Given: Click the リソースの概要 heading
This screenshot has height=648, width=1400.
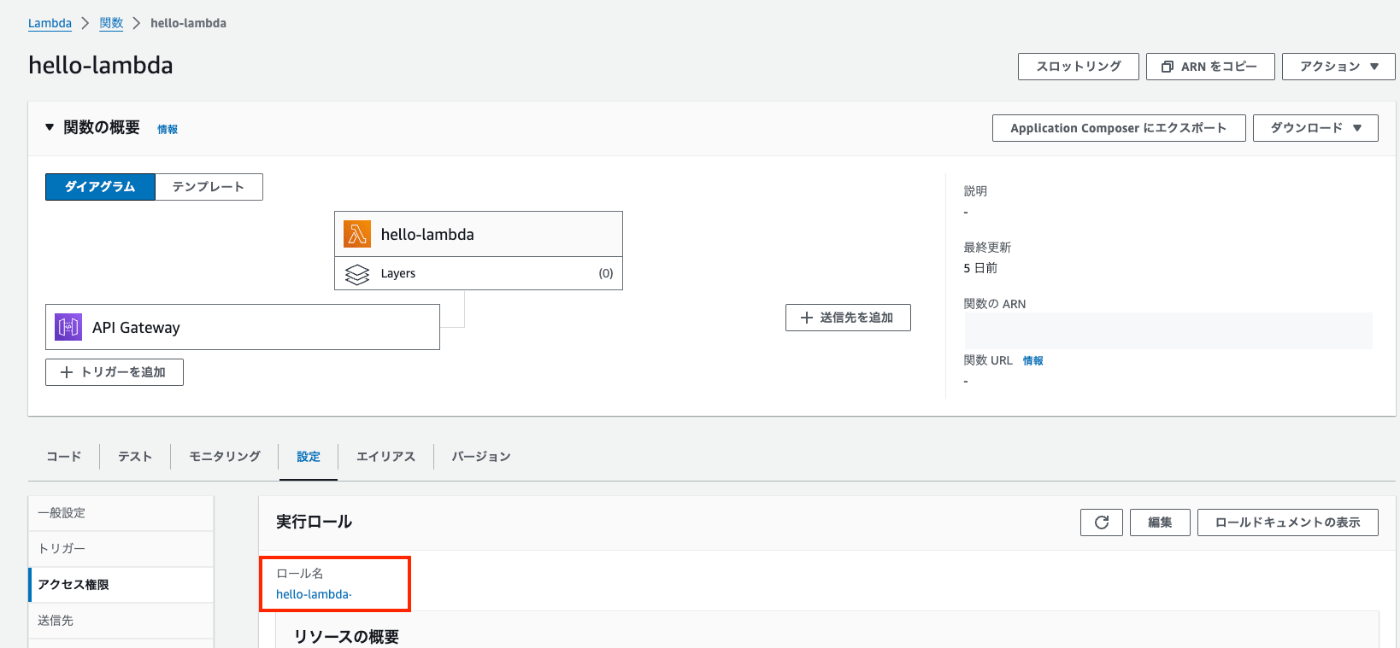Looking at the screenshot, I should pyautogui.click(x=346, y=637).
